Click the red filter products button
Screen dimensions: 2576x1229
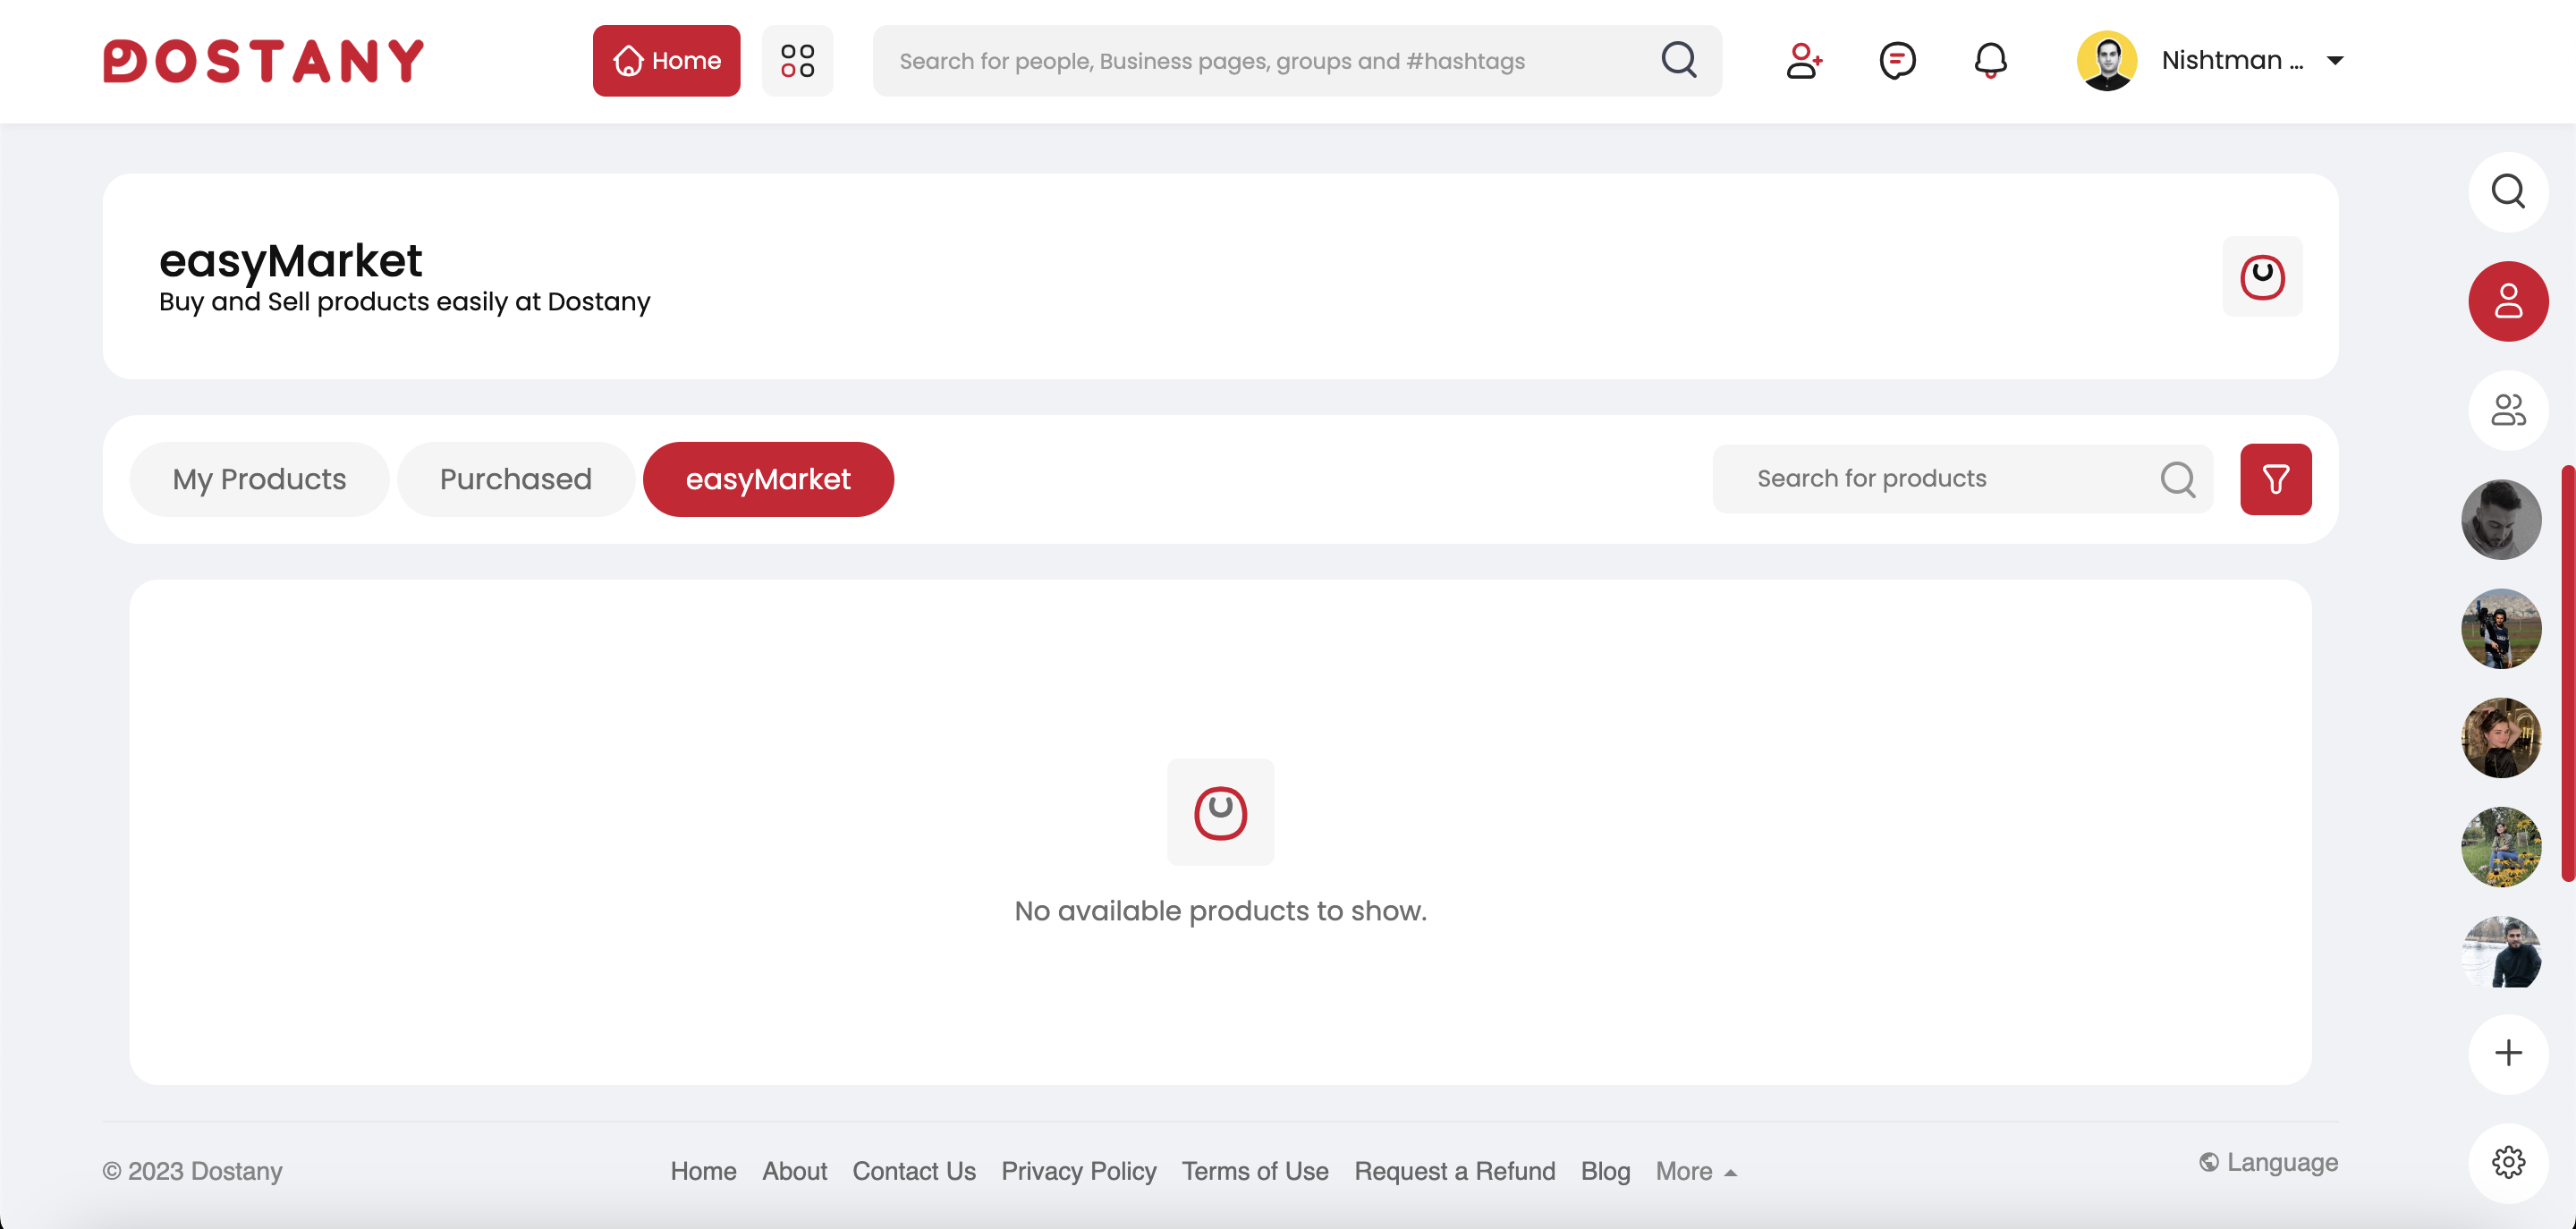(x=2275, y=479)
